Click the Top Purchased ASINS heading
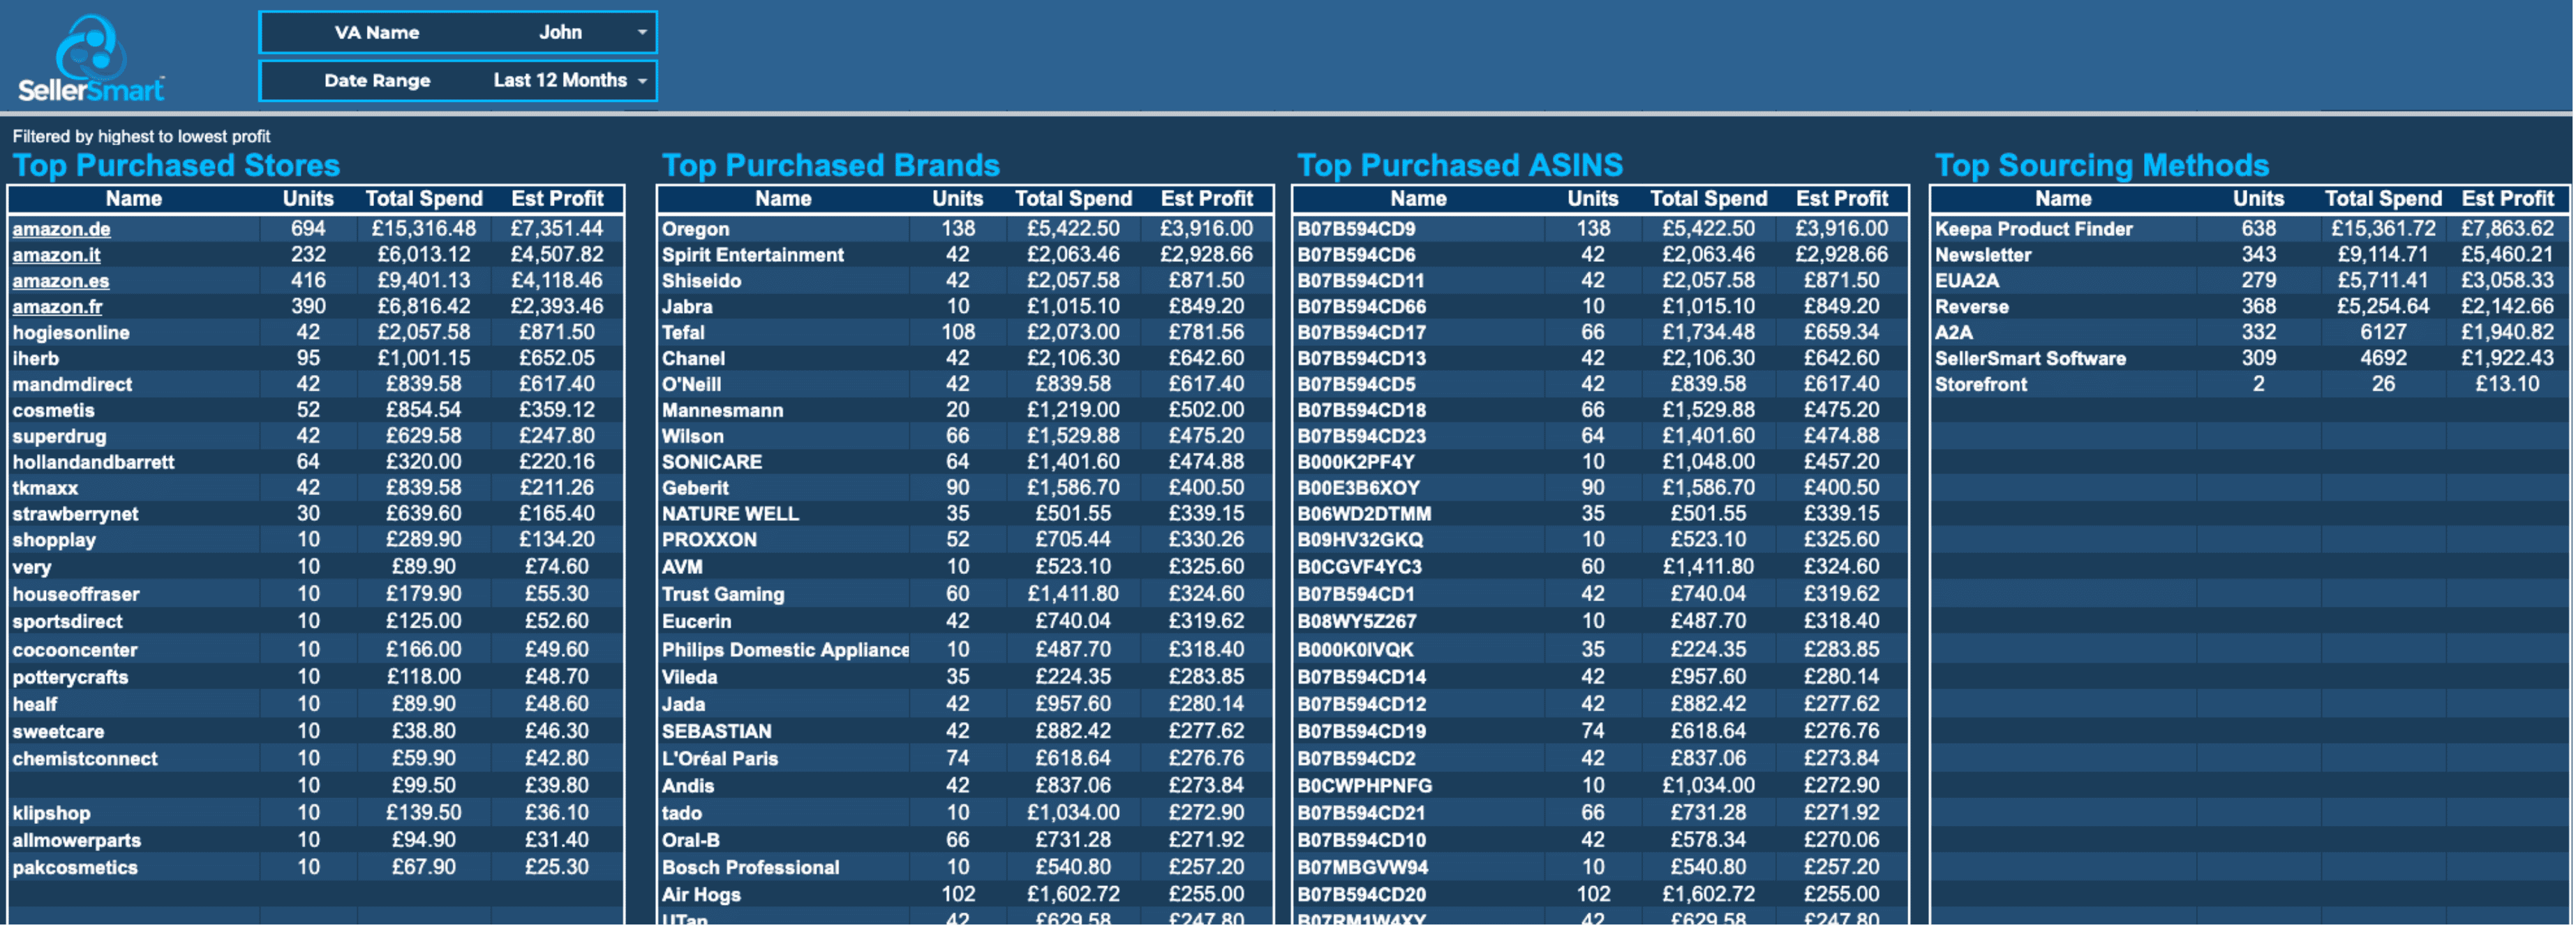Screen dimensions: 2576x928 pos(1460,165)
